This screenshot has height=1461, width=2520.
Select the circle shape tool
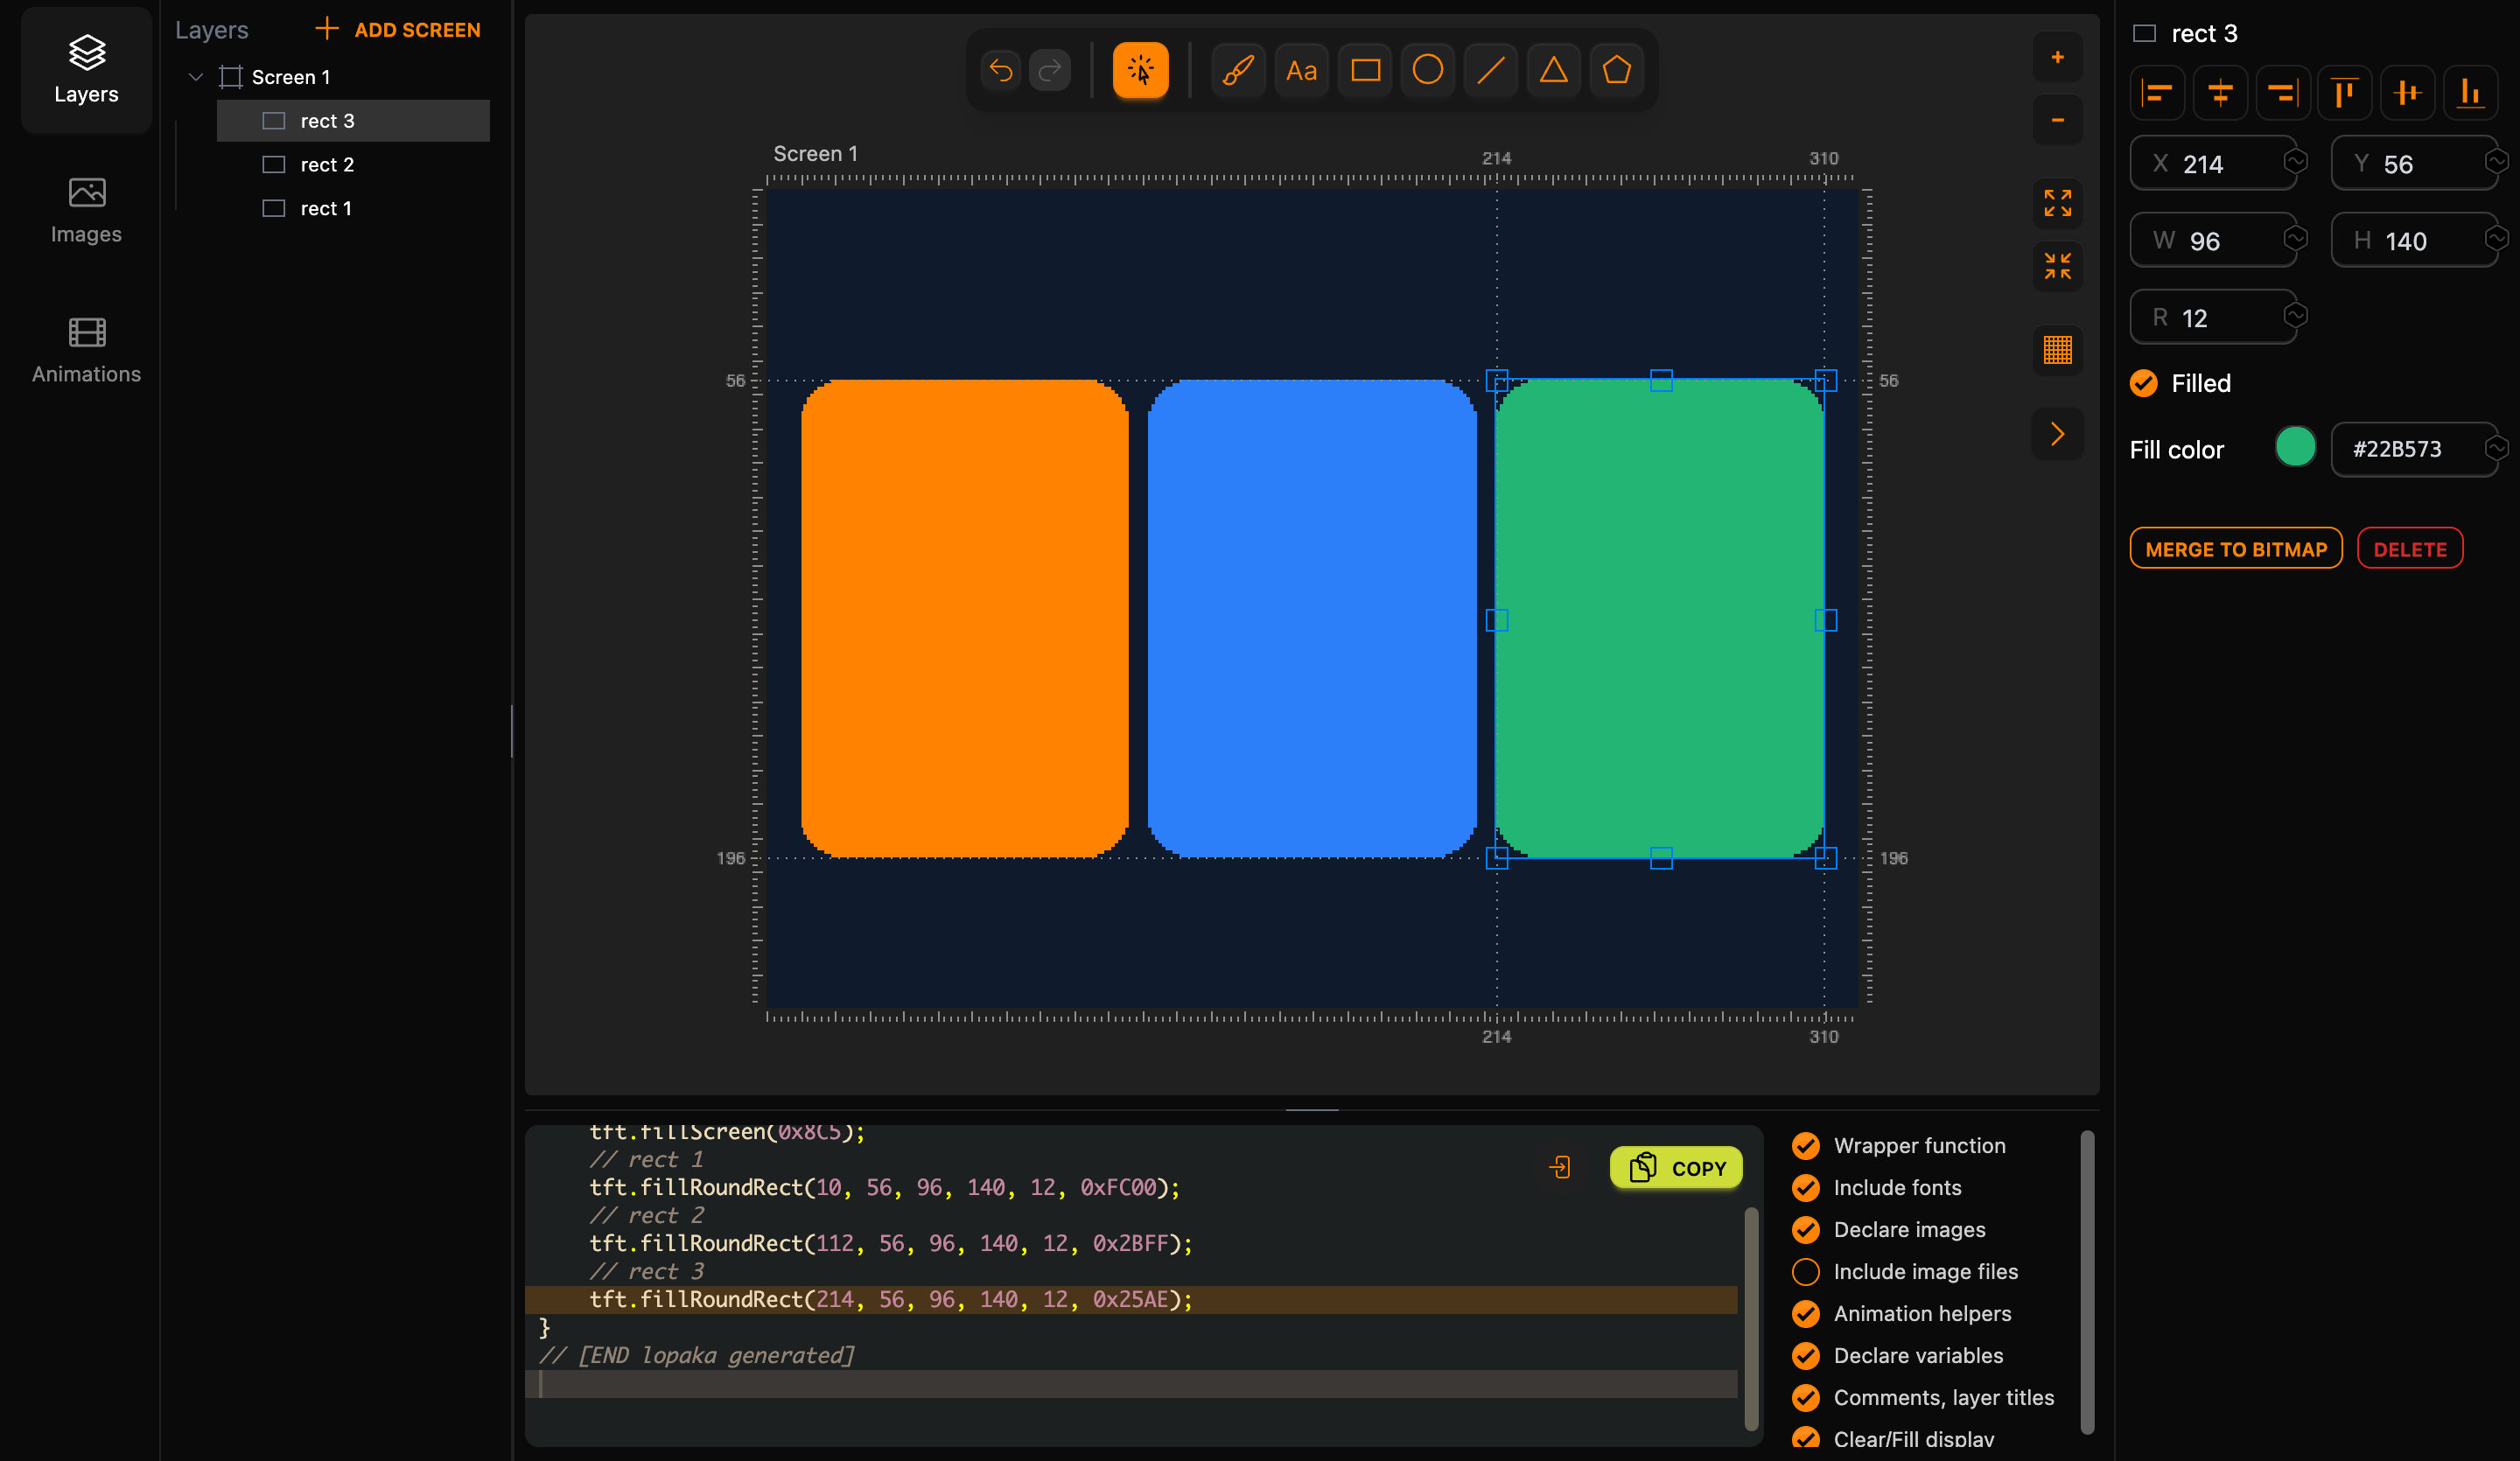pos(1427,70)
